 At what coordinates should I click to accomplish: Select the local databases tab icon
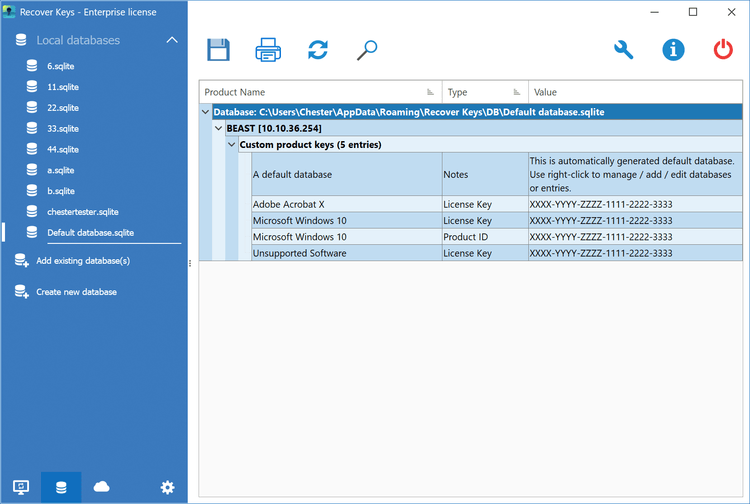[61, 487]
